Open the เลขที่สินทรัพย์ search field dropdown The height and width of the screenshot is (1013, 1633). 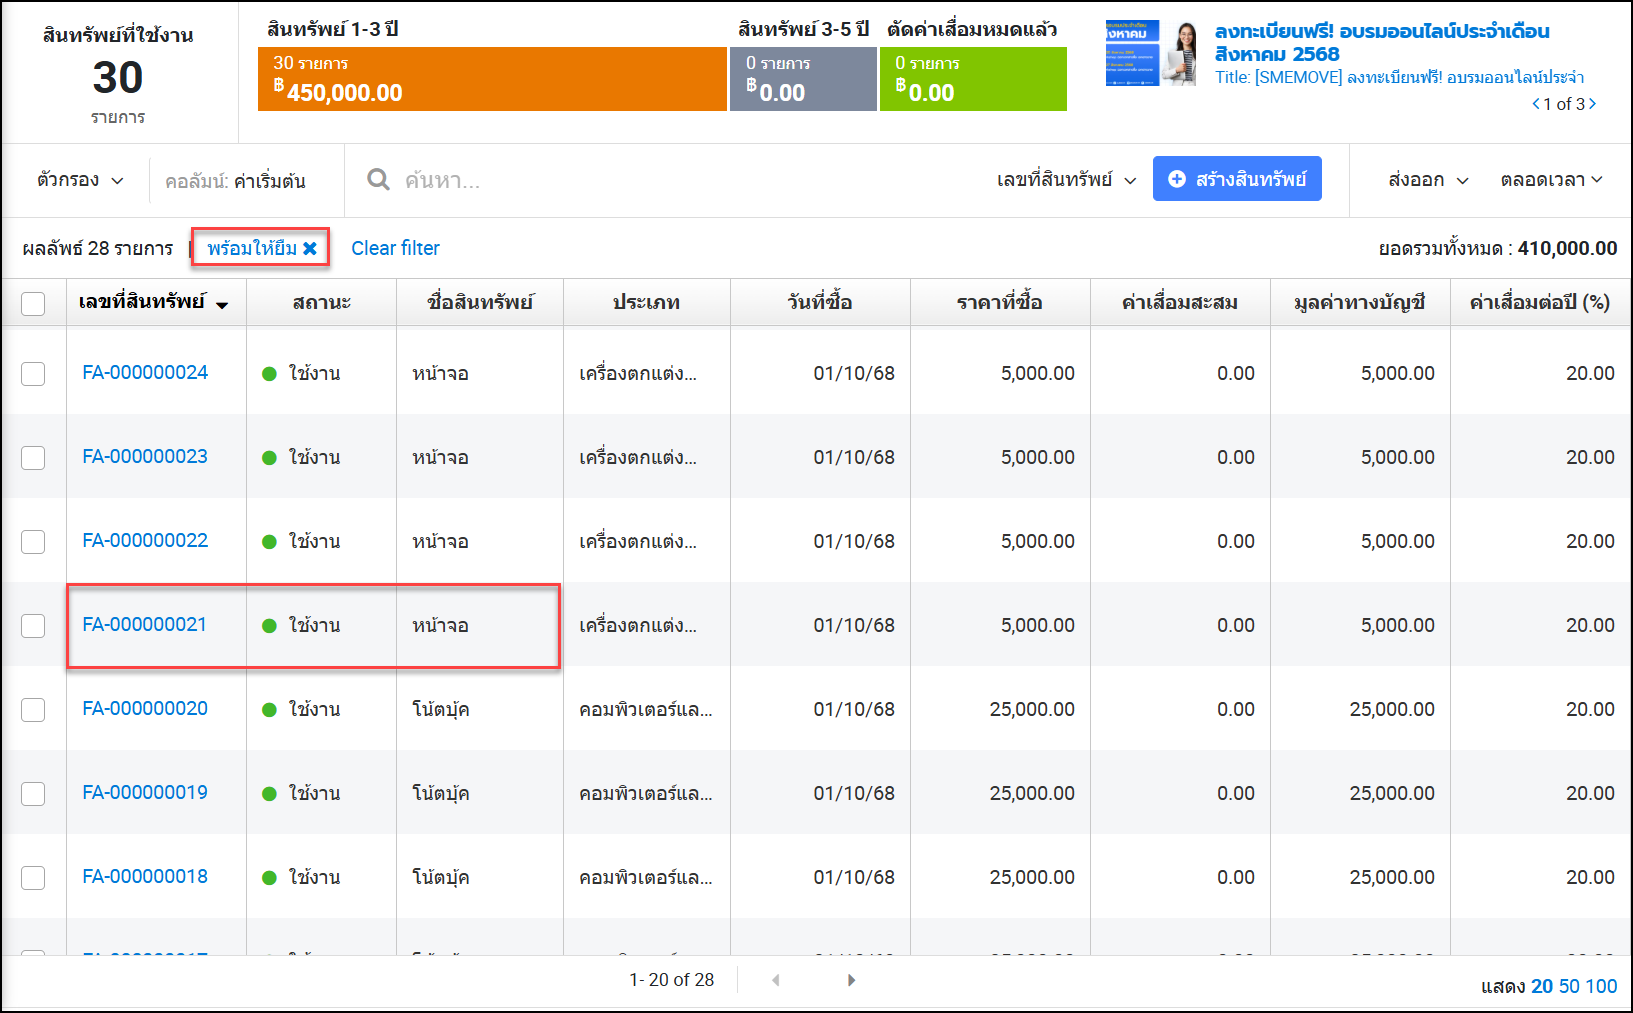point(1066,180)
